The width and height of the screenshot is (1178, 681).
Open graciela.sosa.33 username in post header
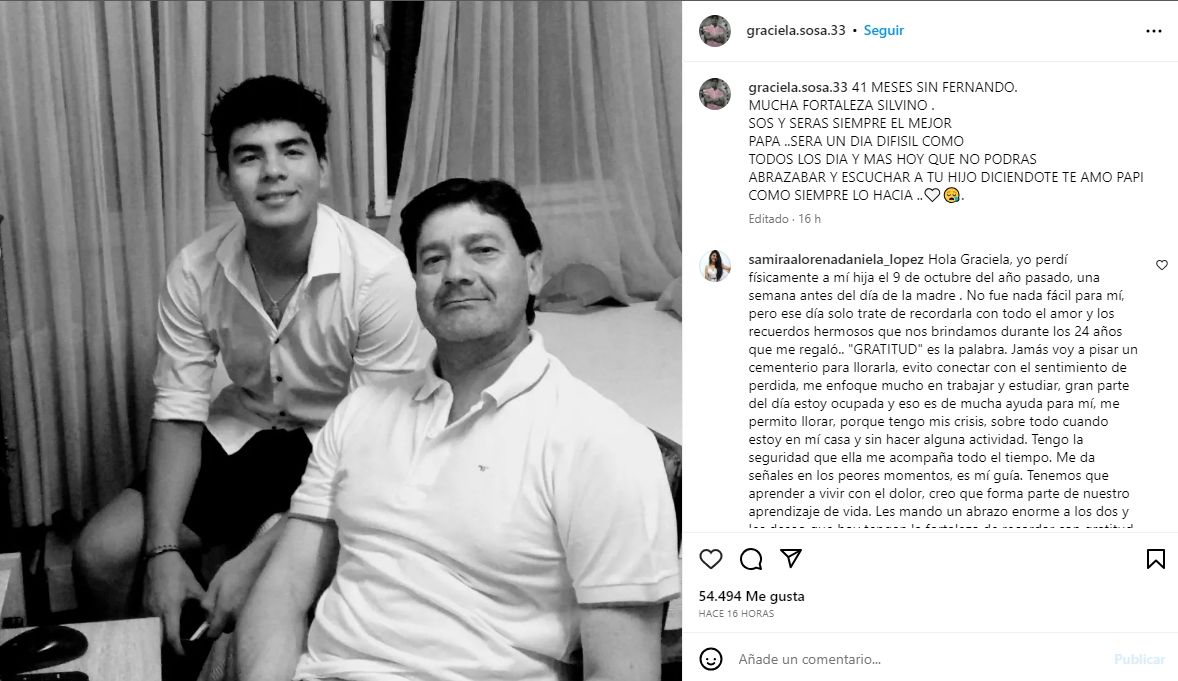[x=796, y=30]
